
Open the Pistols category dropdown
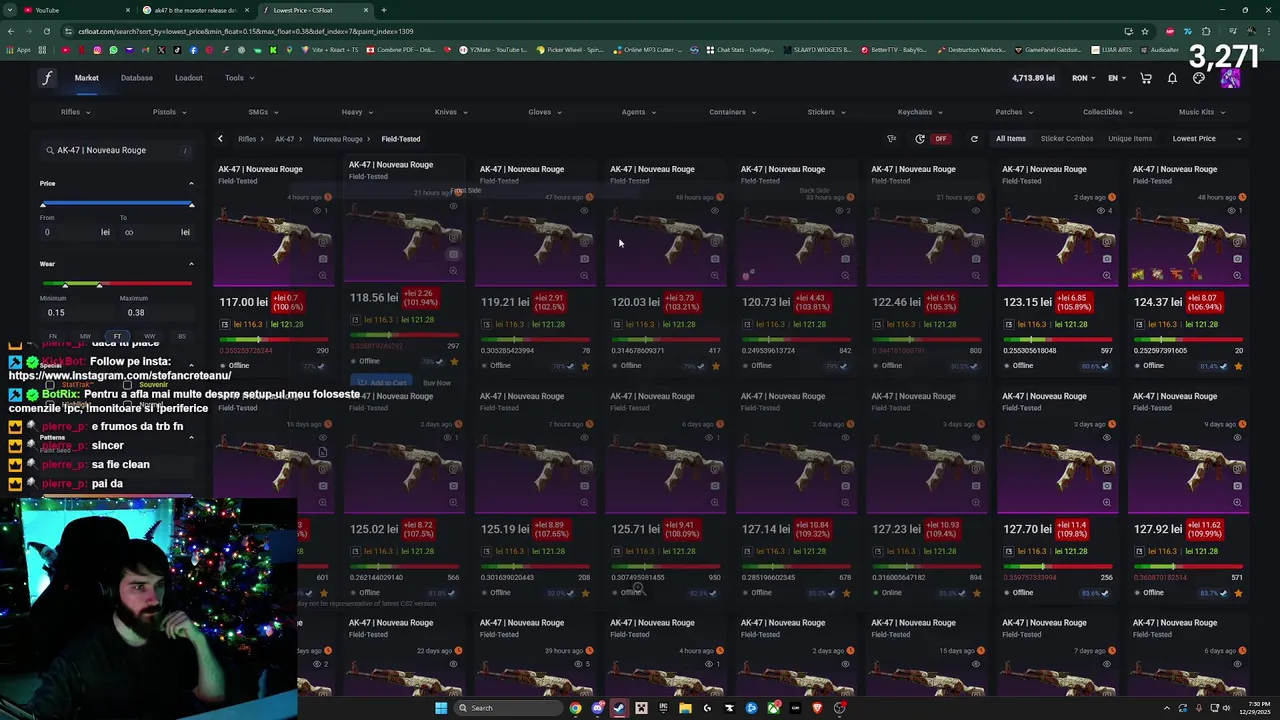pos(169,112)
